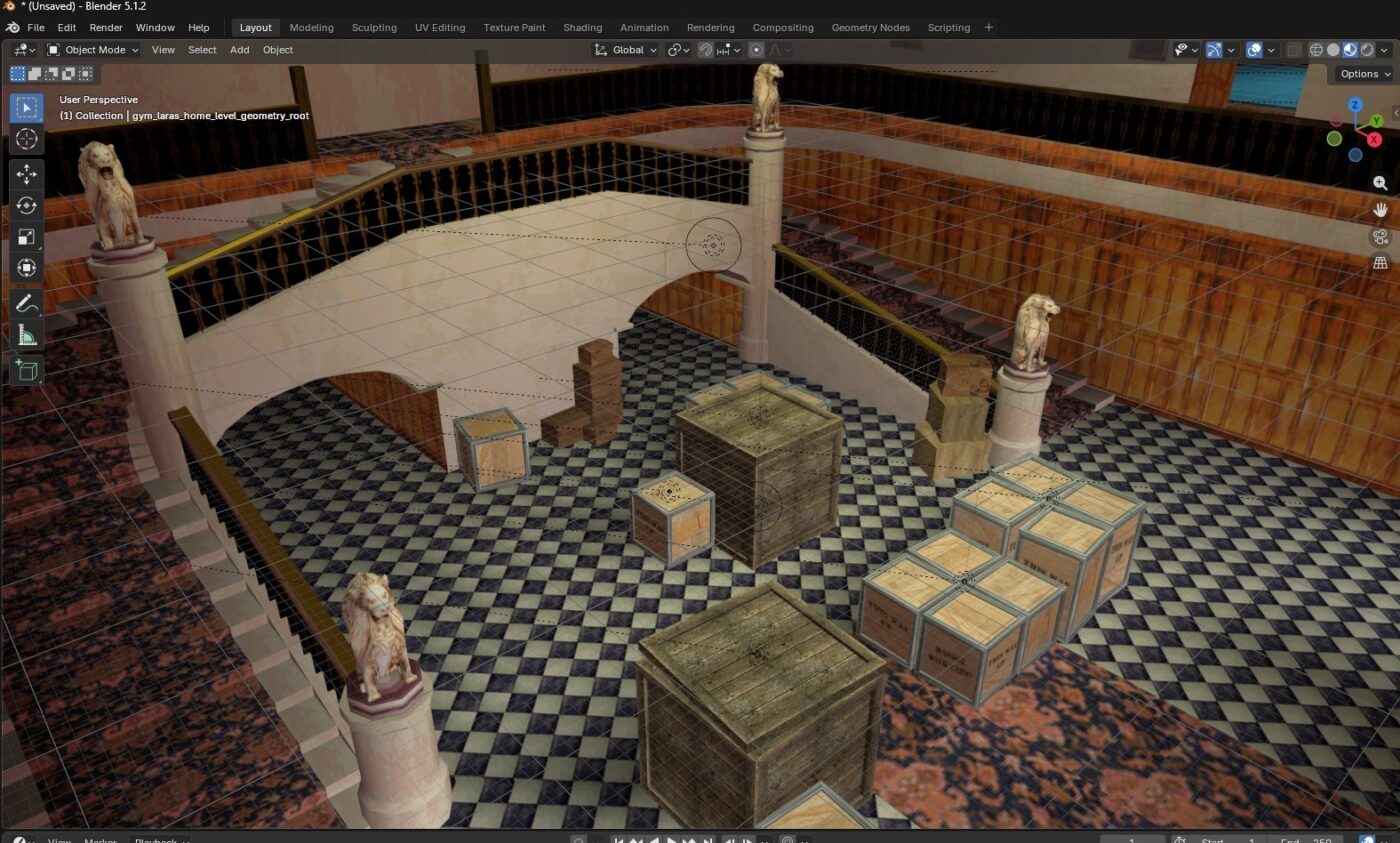Image resolution: width=1400 pixels, height=843 pixels.
Task: Toggle snapping magnet button
Action: coord(705,50)
